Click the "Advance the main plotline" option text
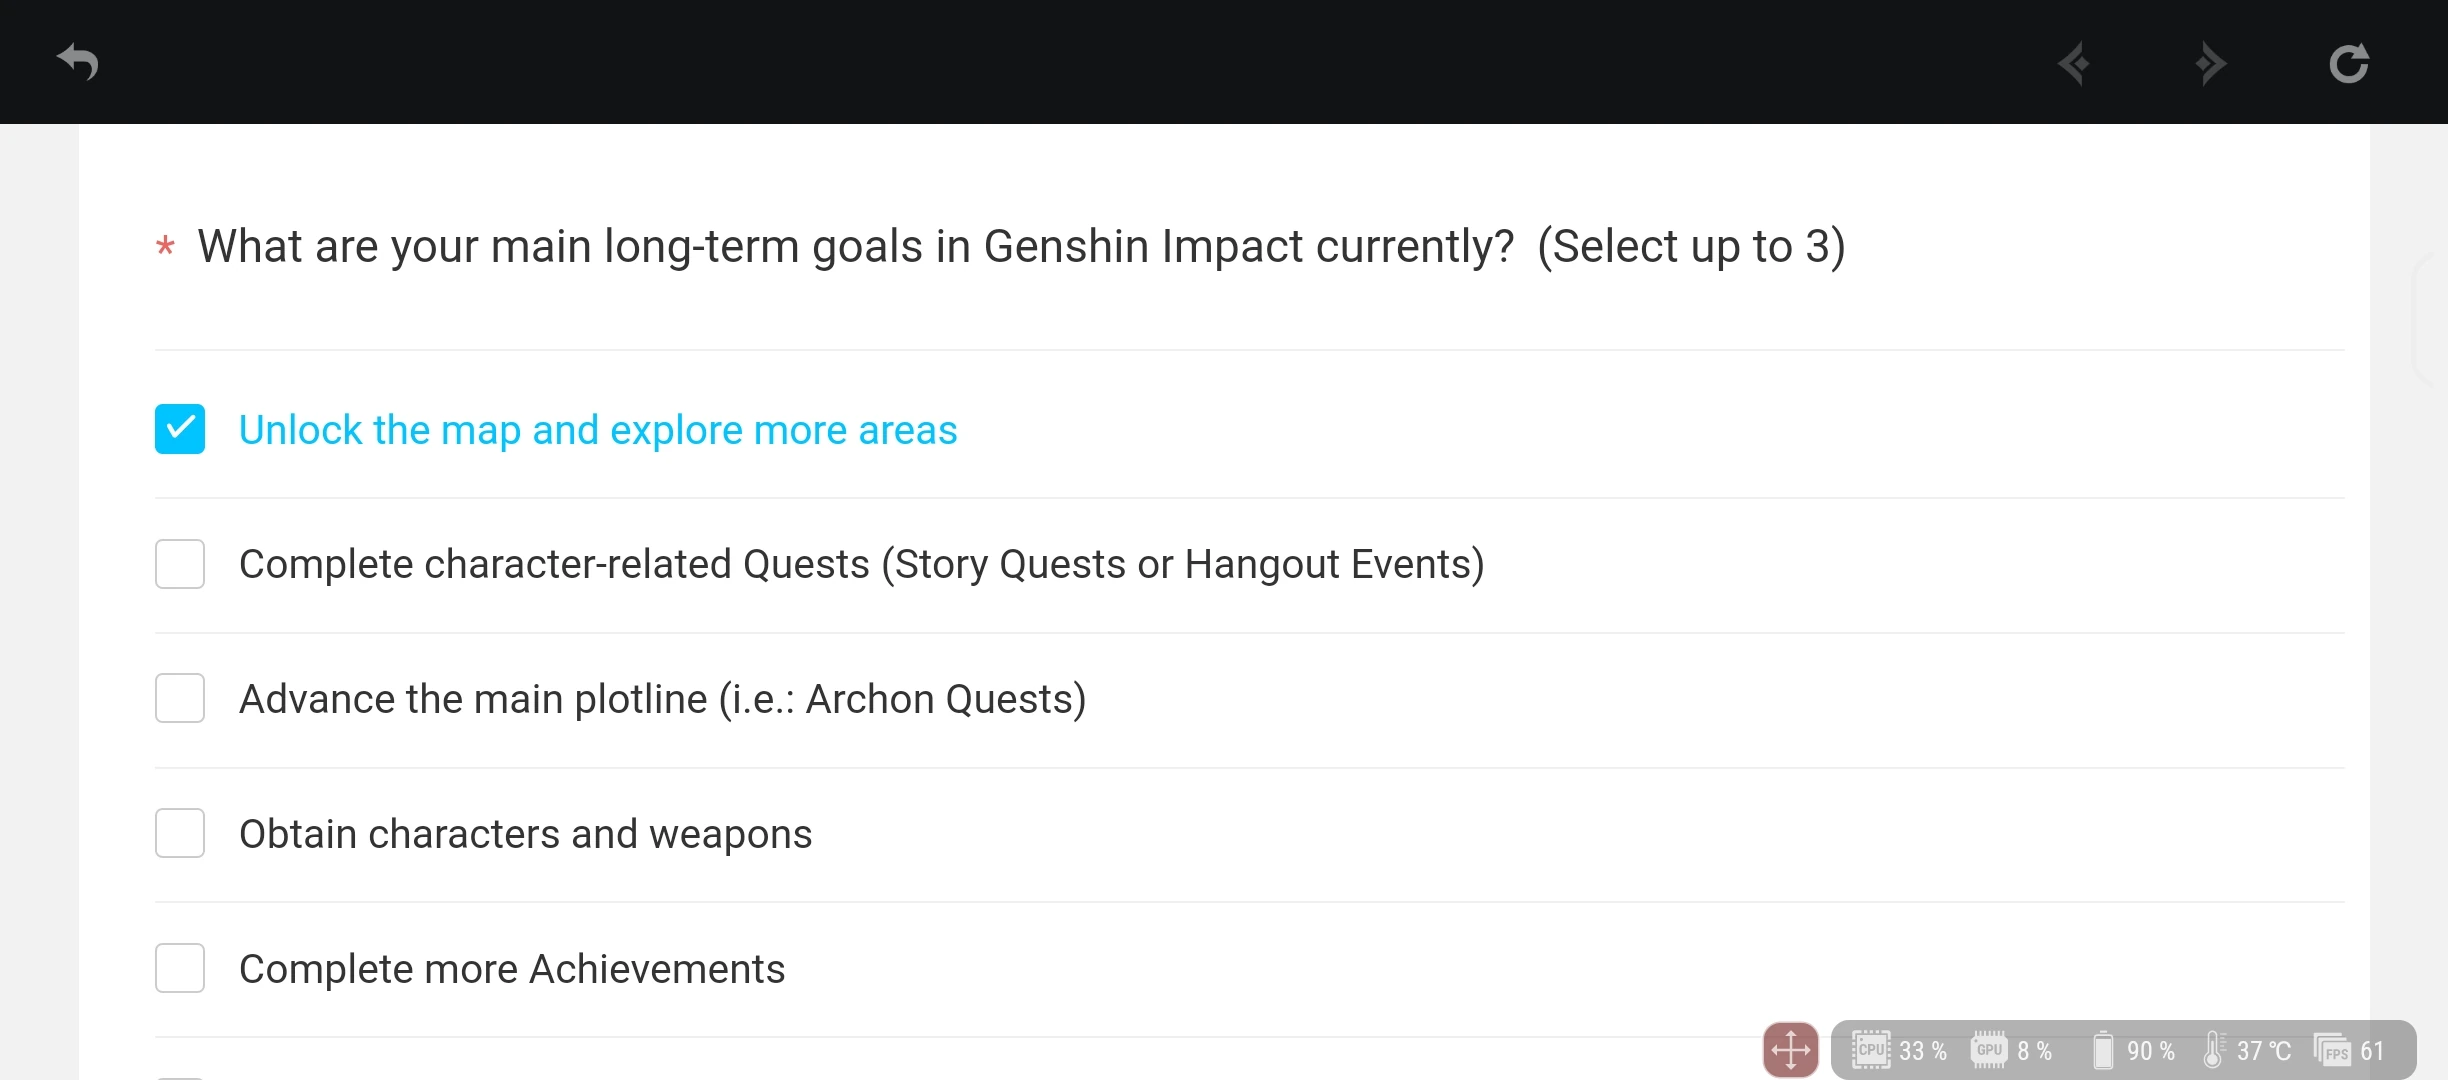The height and width of the screenshot is (1080, 2448). point(662,699)
